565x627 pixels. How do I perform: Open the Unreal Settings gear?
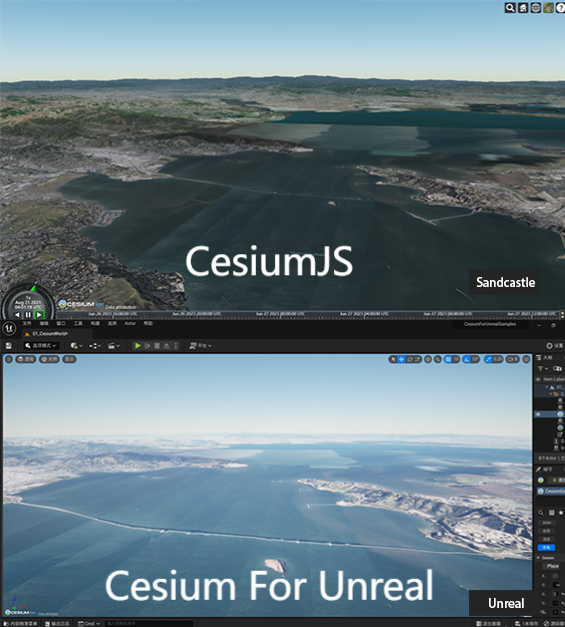[x=555, y=345]
